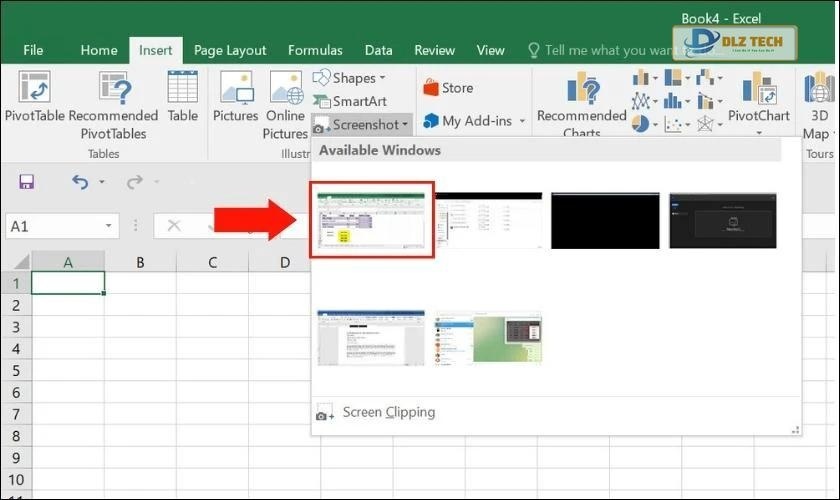This screenshot has width=840, height=500.
Task: Insert a Table
Action: pyautogui.click(x=183, y=96)
